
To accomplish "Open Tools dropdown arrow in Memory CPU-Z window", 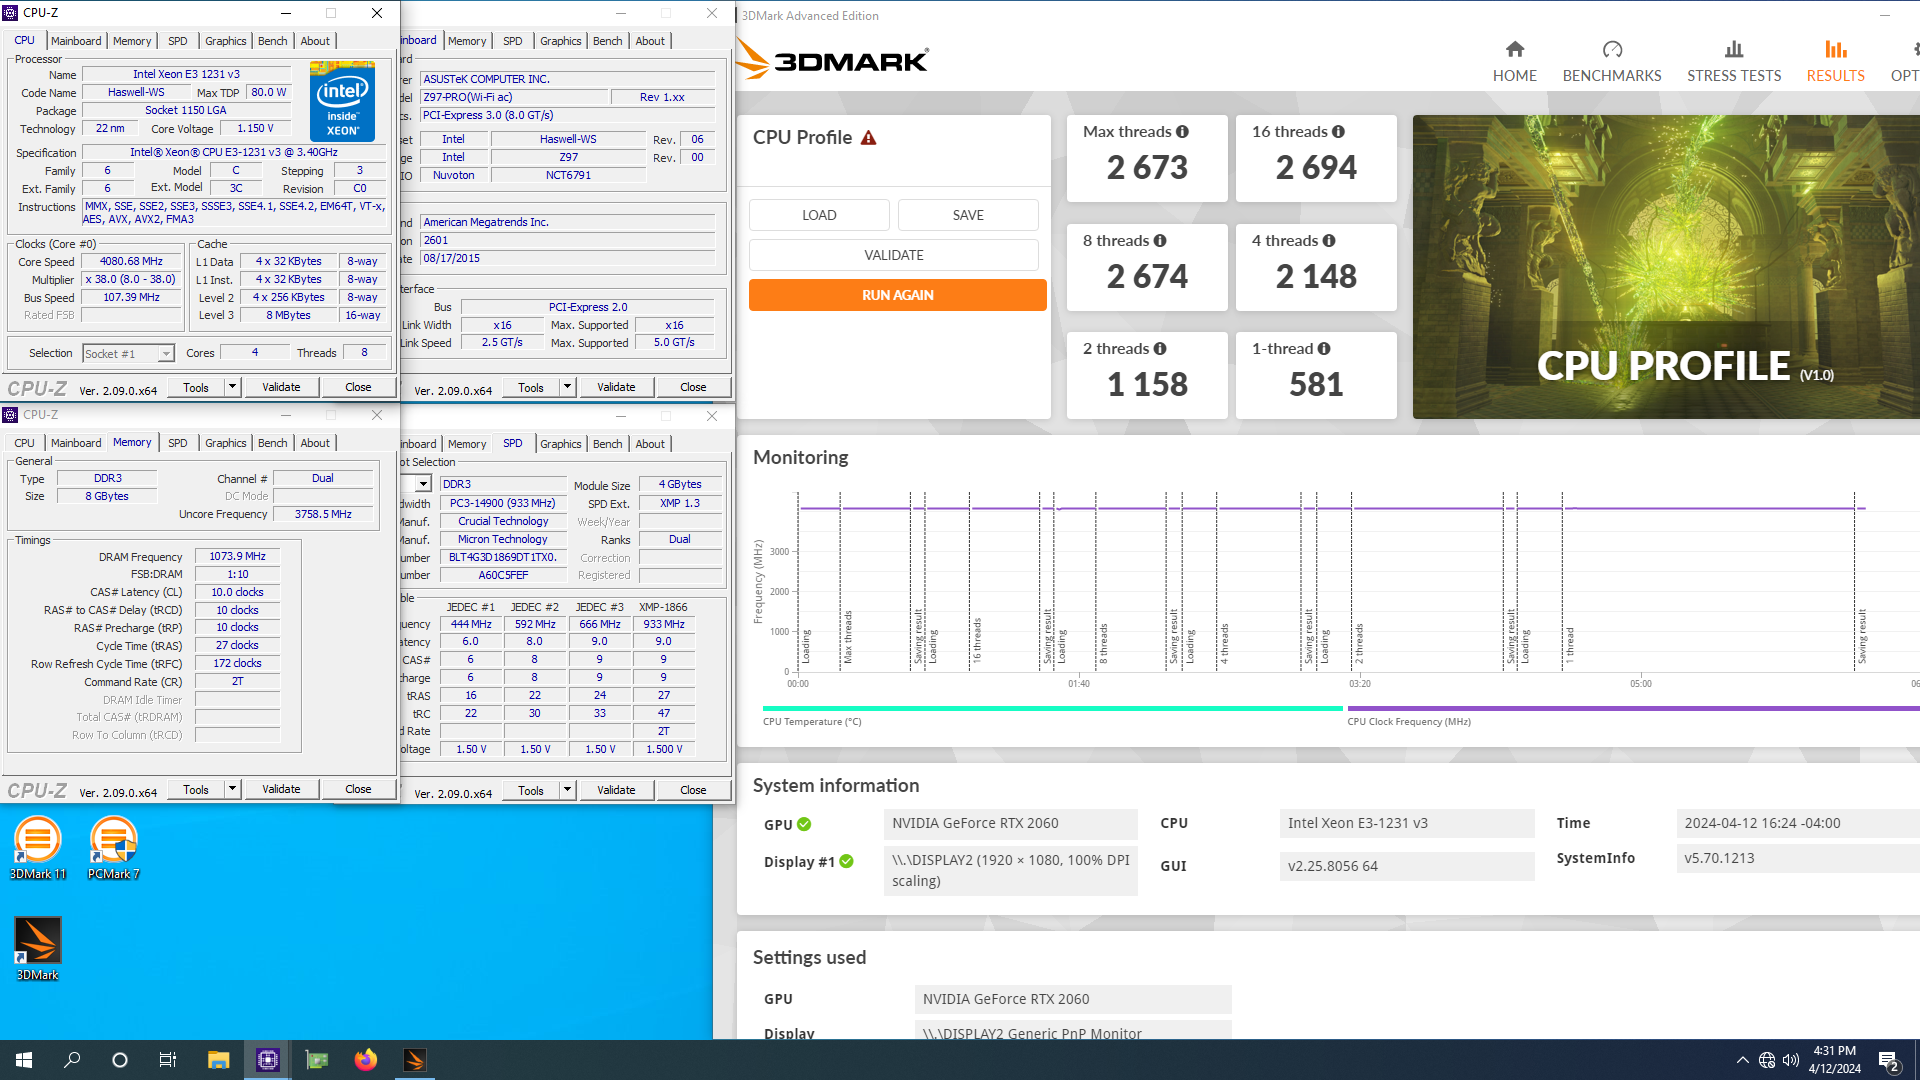I will 232,789.
